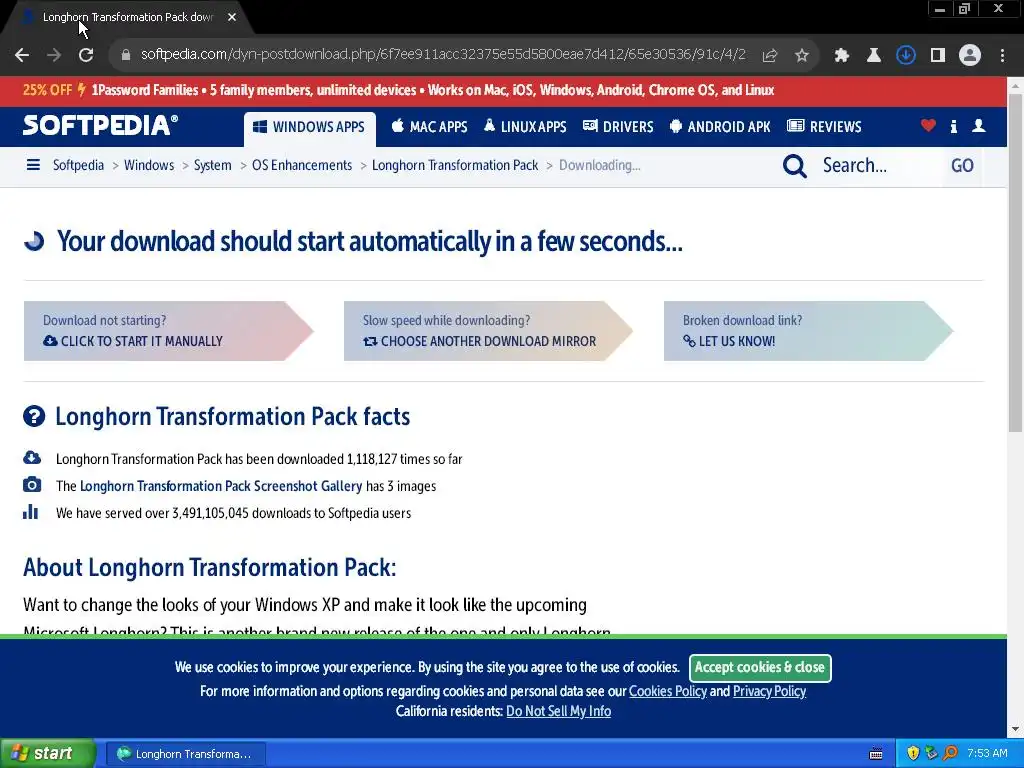Open the Chrome three-dot menu
The width and height of the screenshot is (1024, 768).
(x=1002, y=56)
